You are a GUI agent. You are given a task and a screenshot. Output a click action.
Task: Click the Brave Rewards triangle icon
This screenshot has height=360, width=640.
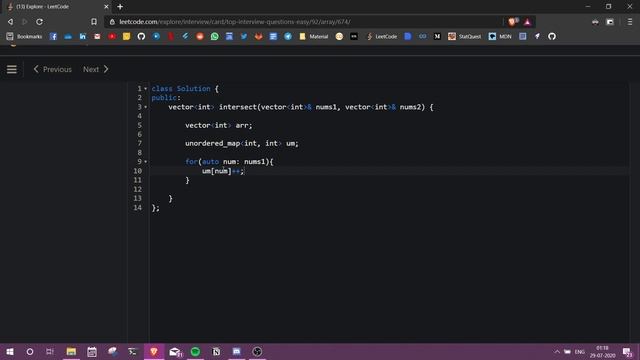tap(527, 22)
